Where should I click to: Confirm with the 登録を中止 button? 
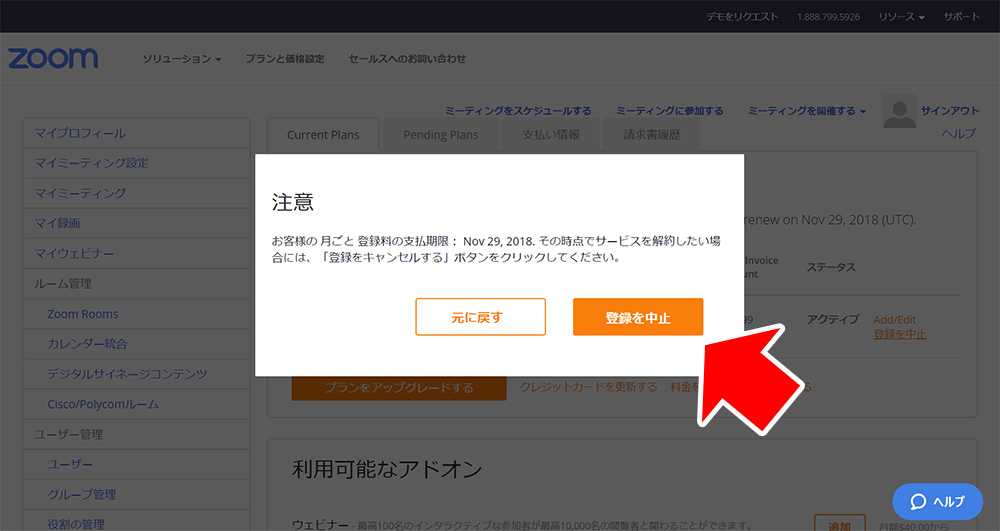(638, 317)
